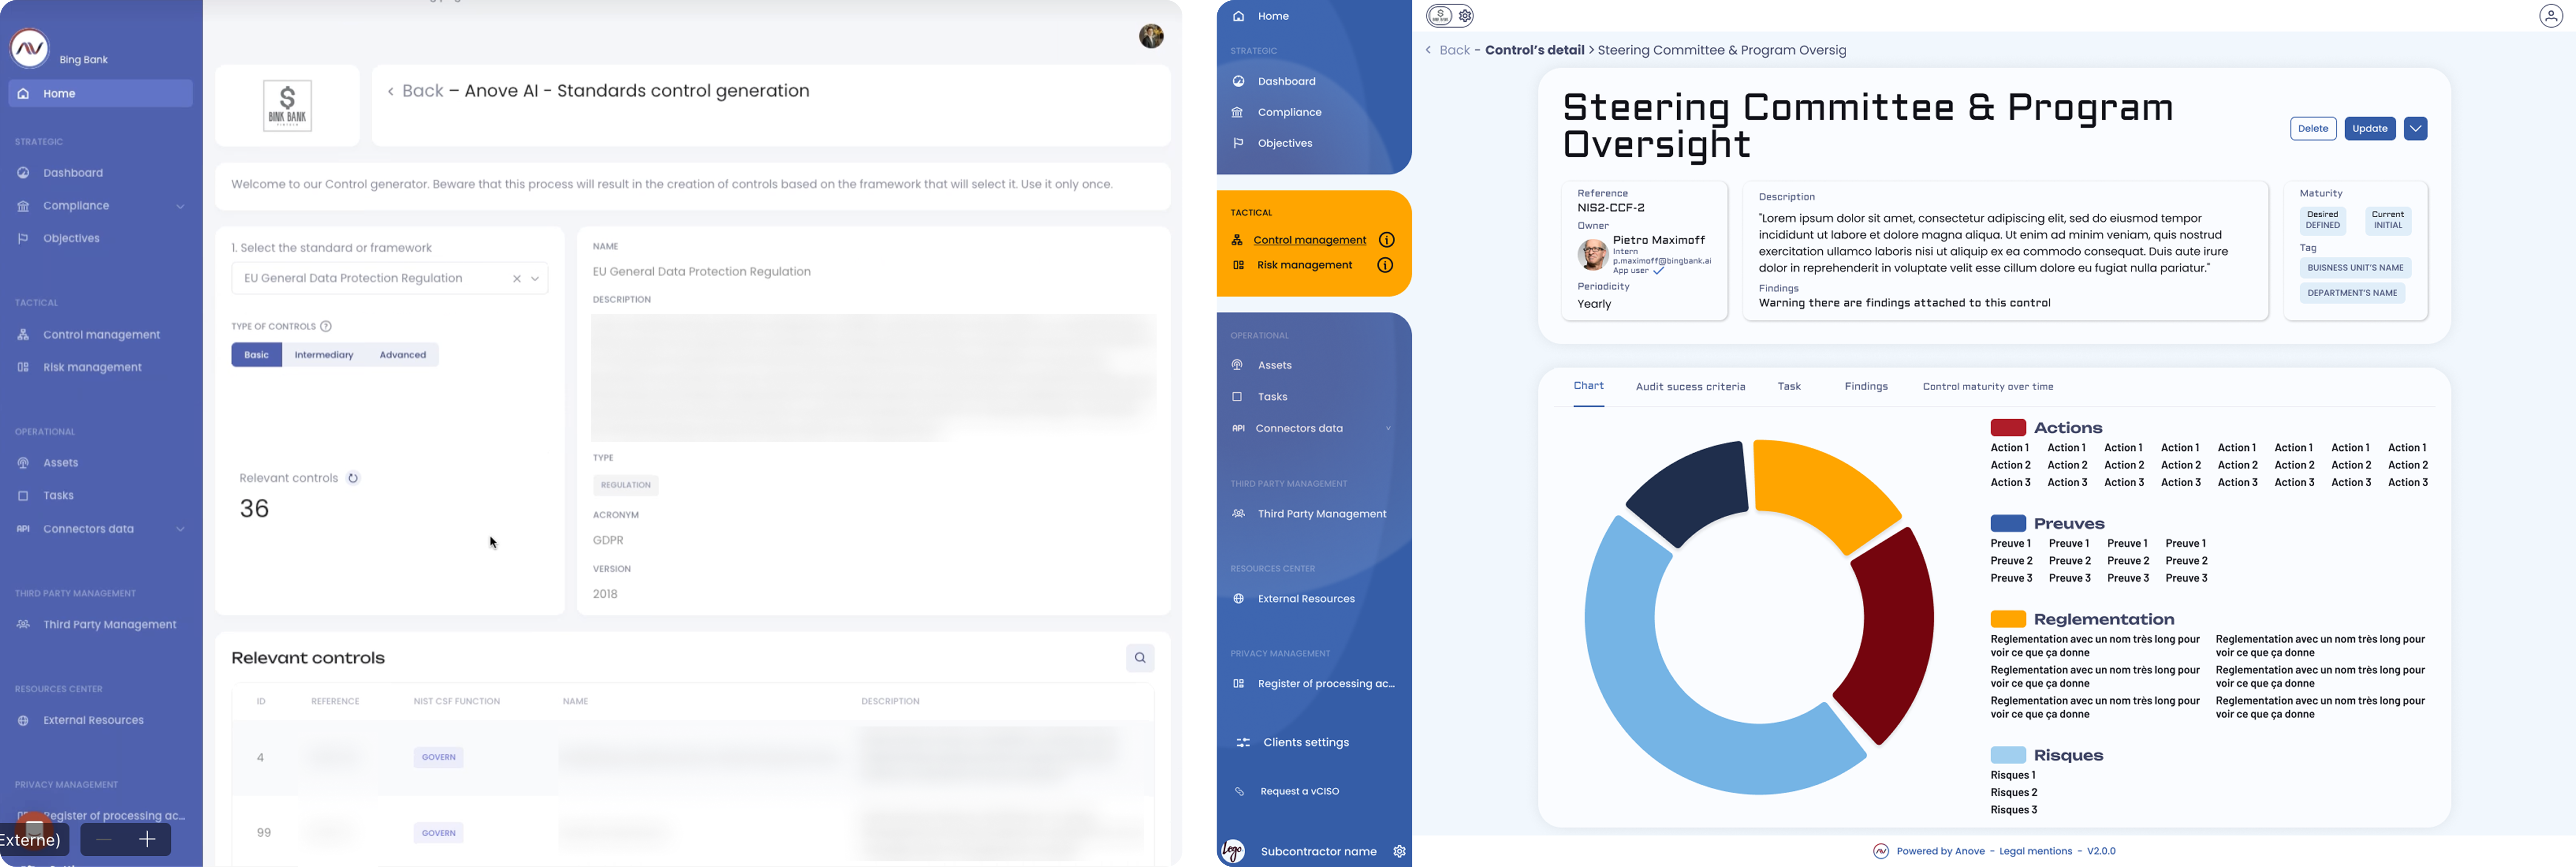The image size is (2576, 867).
Task: Open the dropdown arrow next to Update
Action: [2415, 129]
